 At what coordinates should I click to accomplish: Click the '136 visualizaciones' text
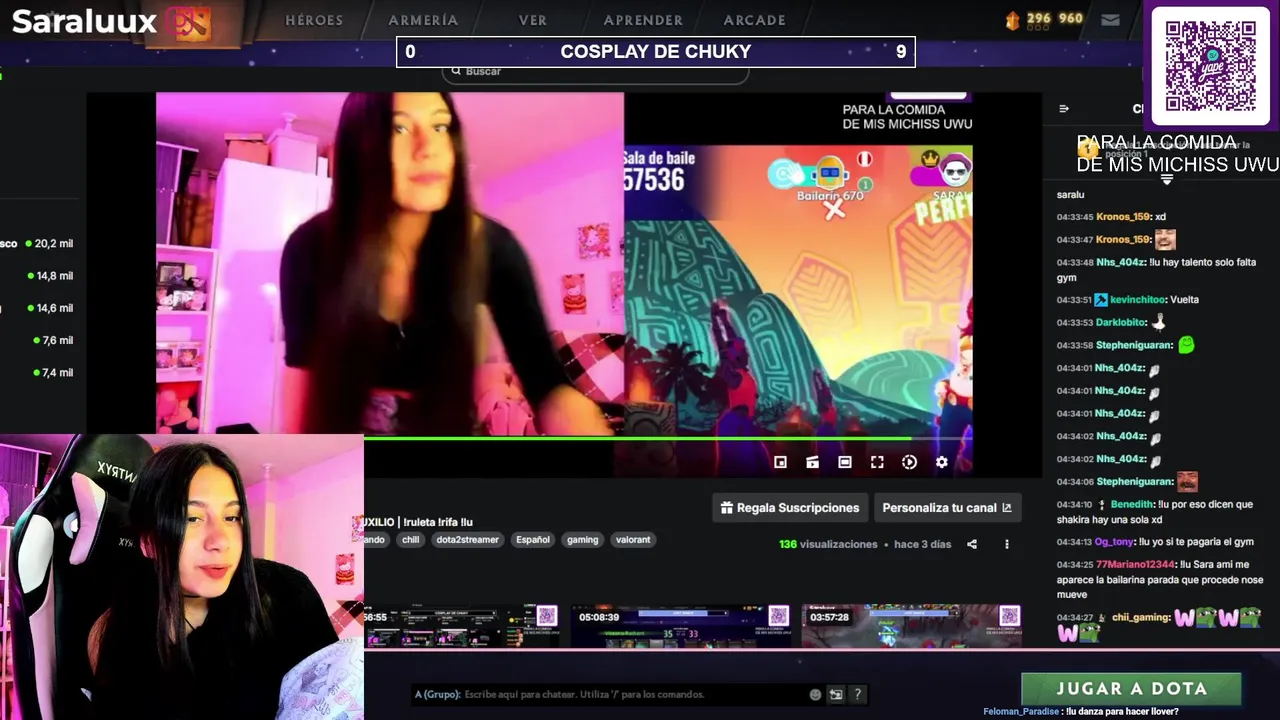click(828, 544)
